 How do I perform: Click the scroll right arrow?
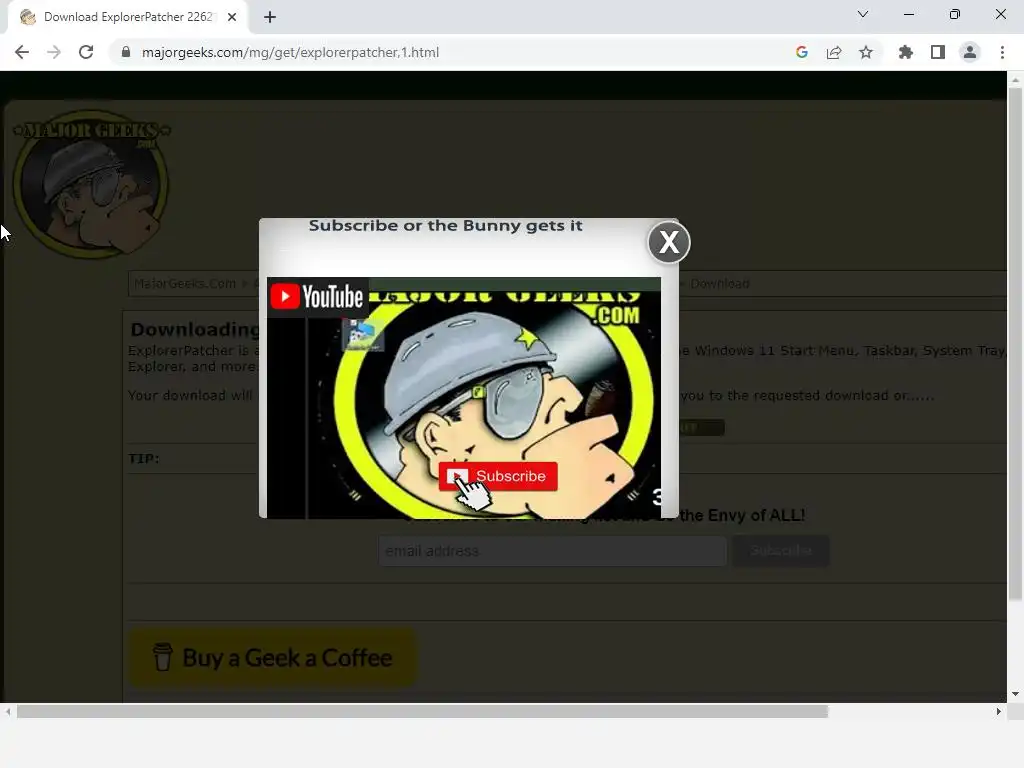(x=999, y=712)
